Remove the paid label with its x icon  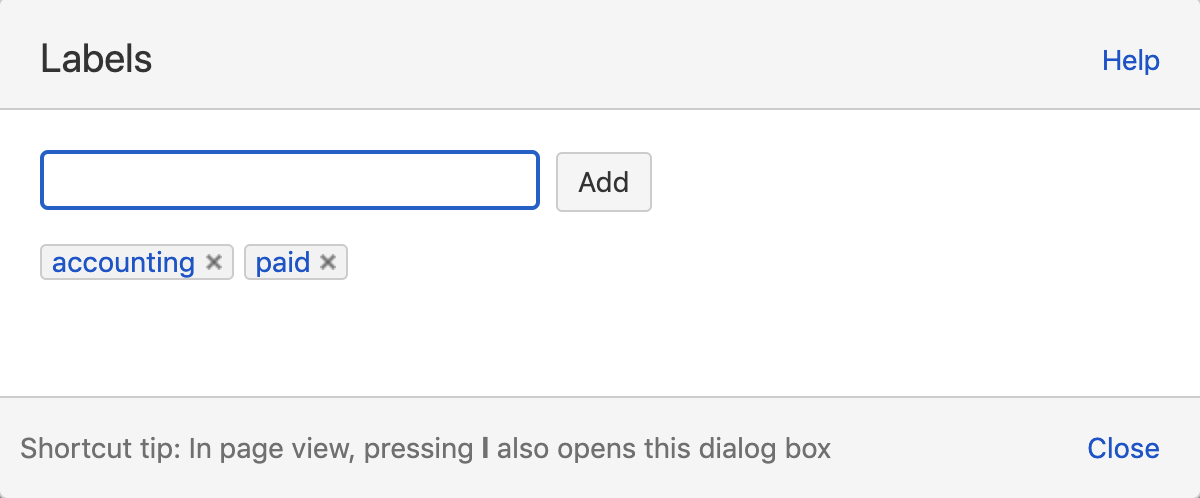coord(327,263)
